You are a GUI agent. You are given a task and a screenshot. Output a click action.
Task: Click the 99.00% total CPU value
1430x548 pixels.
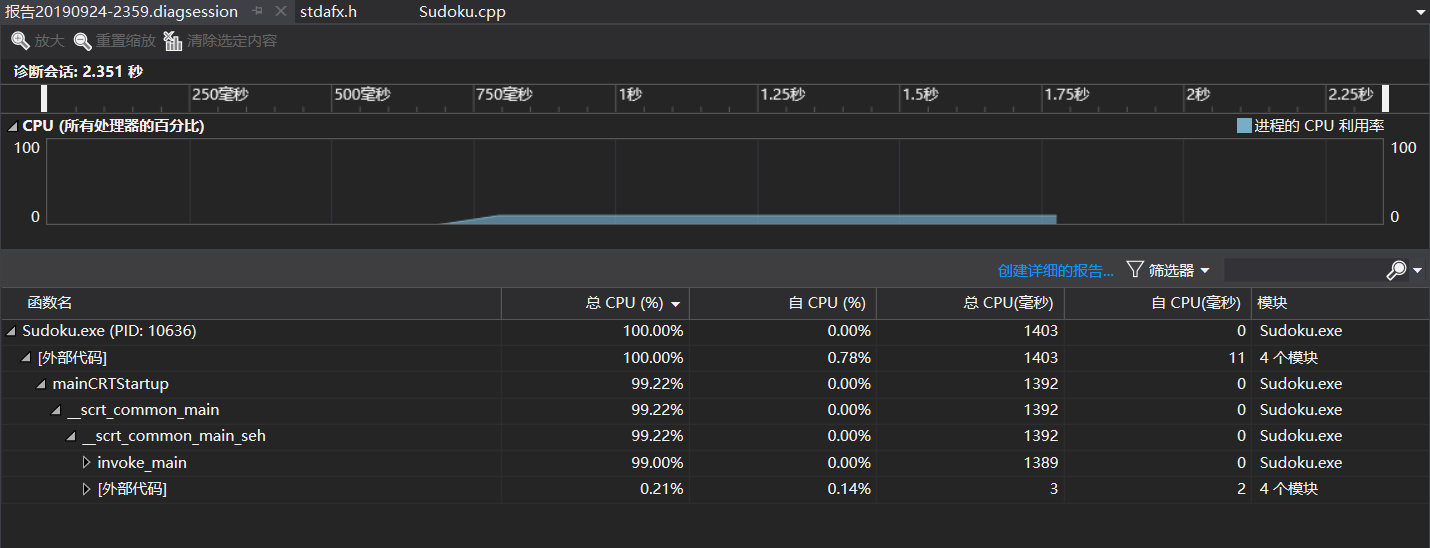click(x=657, y=463)
